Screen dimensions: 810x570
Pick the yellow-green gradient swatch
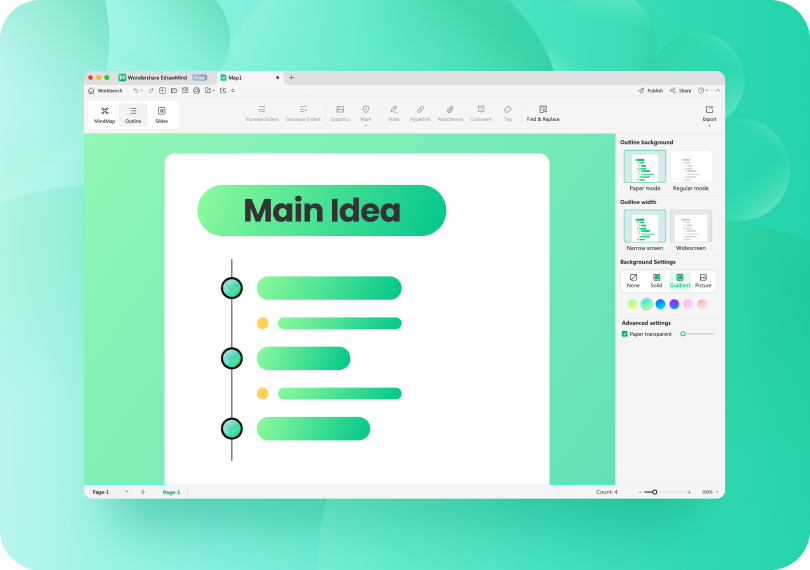(633, 304)
